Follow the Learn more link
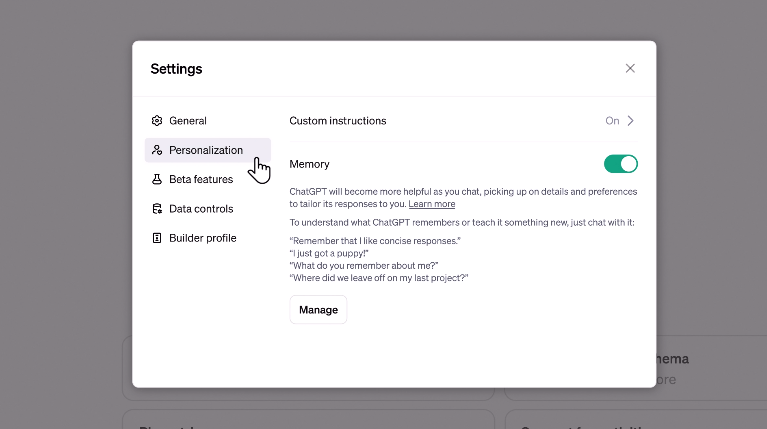Image resolution: width=767 pixels, height=429 pixels. [432, 204]
